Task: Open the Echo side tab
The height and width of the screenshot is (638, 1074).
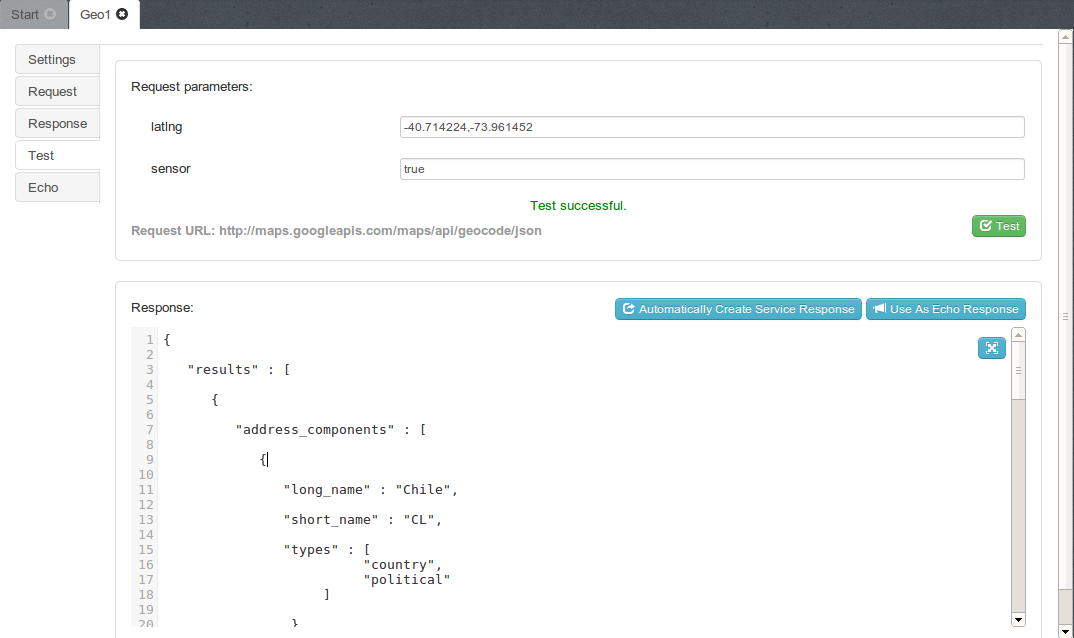Action: (x=57, y=187)
